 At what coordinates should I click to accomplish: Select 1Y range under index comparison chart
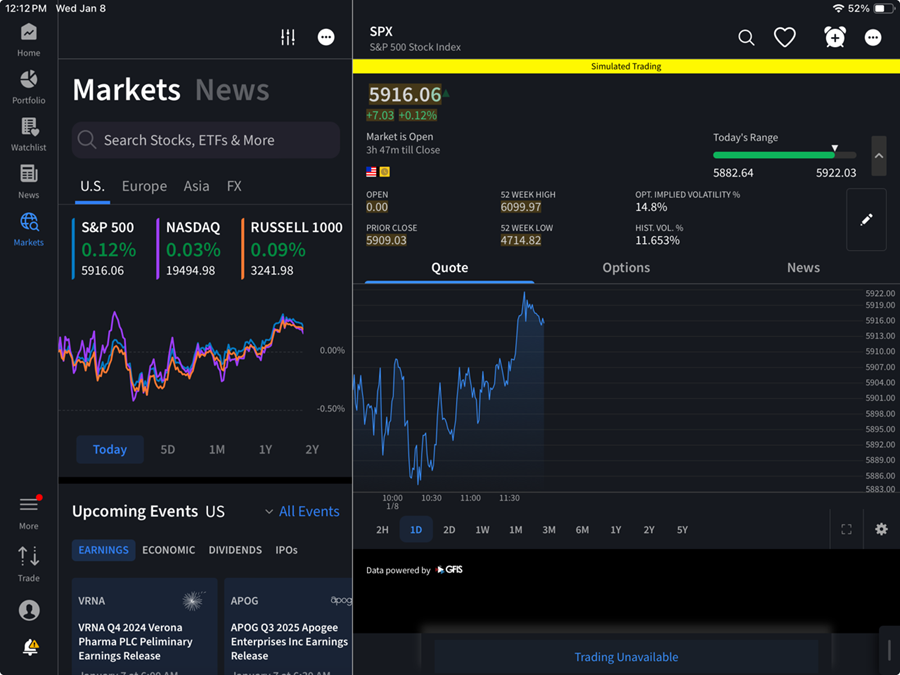265,449
